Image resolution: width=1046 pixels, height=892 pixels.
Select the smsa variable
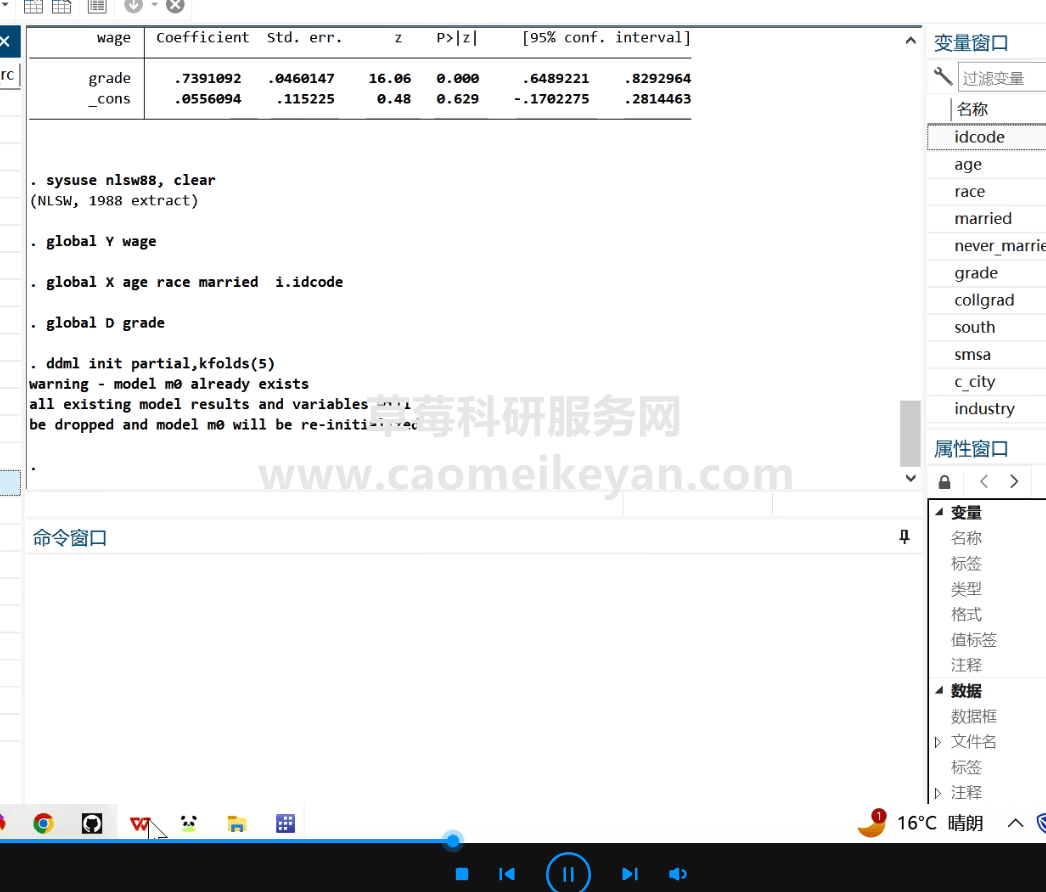click(x=987, y=354)
